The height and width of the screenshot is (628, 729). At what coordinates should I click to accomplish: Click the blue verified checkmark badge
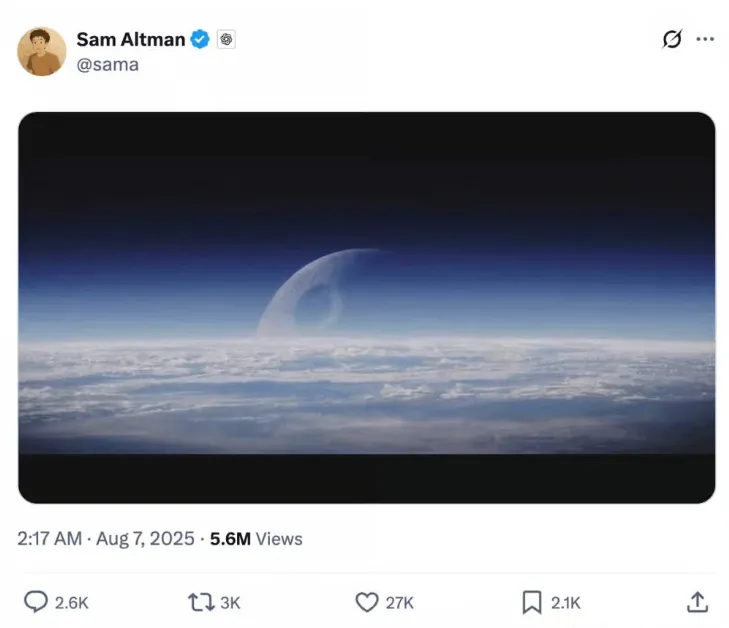tap(200, 39)
